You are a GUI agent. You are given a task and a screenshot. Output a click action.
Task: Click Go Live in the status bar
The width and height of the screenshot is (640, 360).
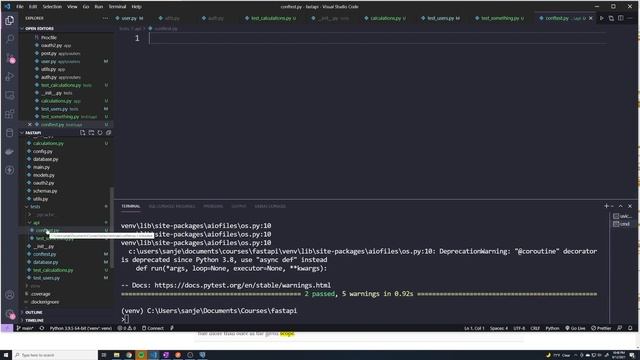click(x=575, y=328)
